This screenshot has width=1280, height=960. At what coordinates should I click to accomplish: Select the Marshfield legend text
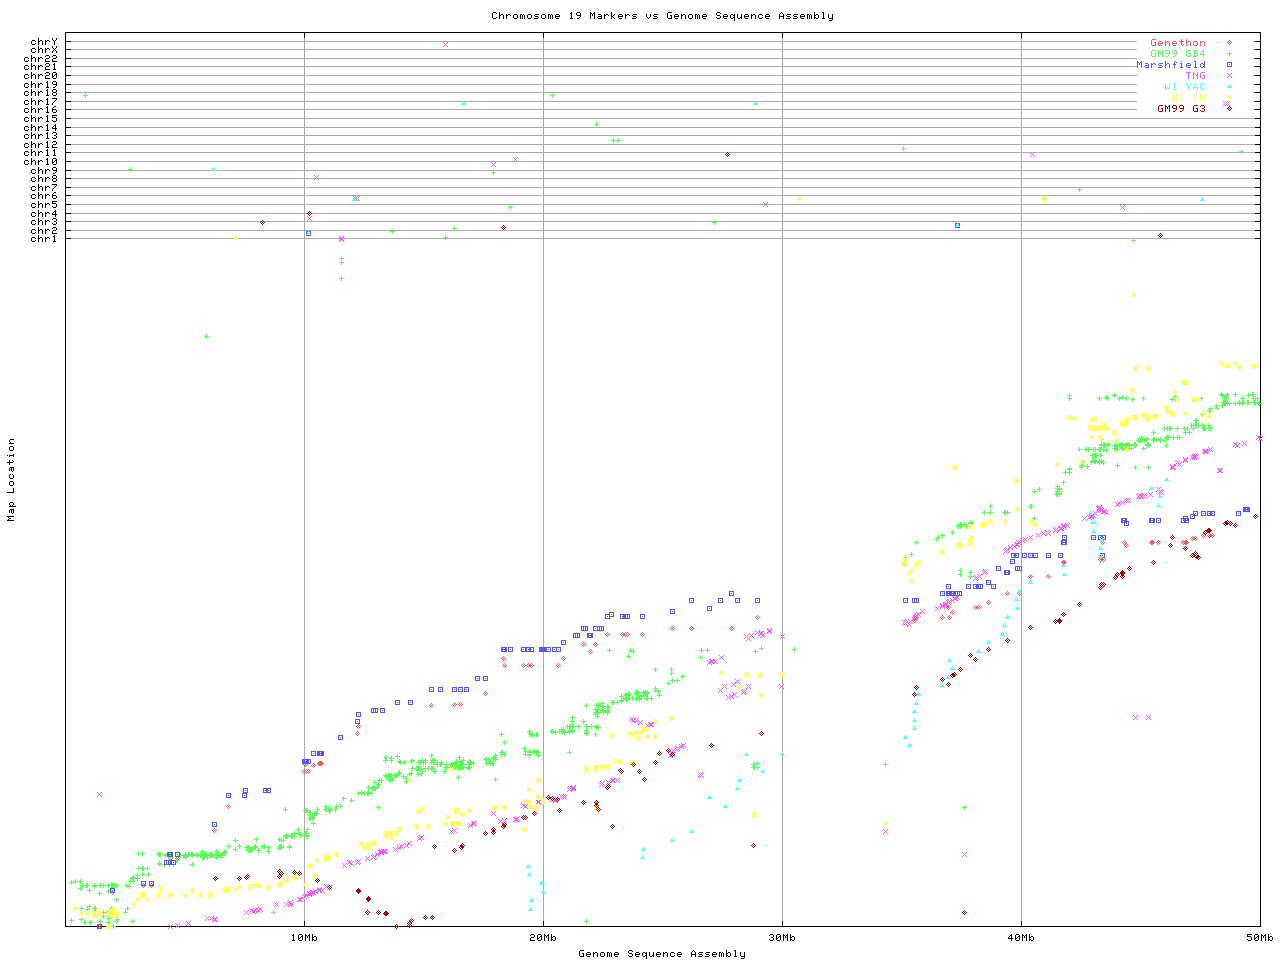click(1170, 65)
